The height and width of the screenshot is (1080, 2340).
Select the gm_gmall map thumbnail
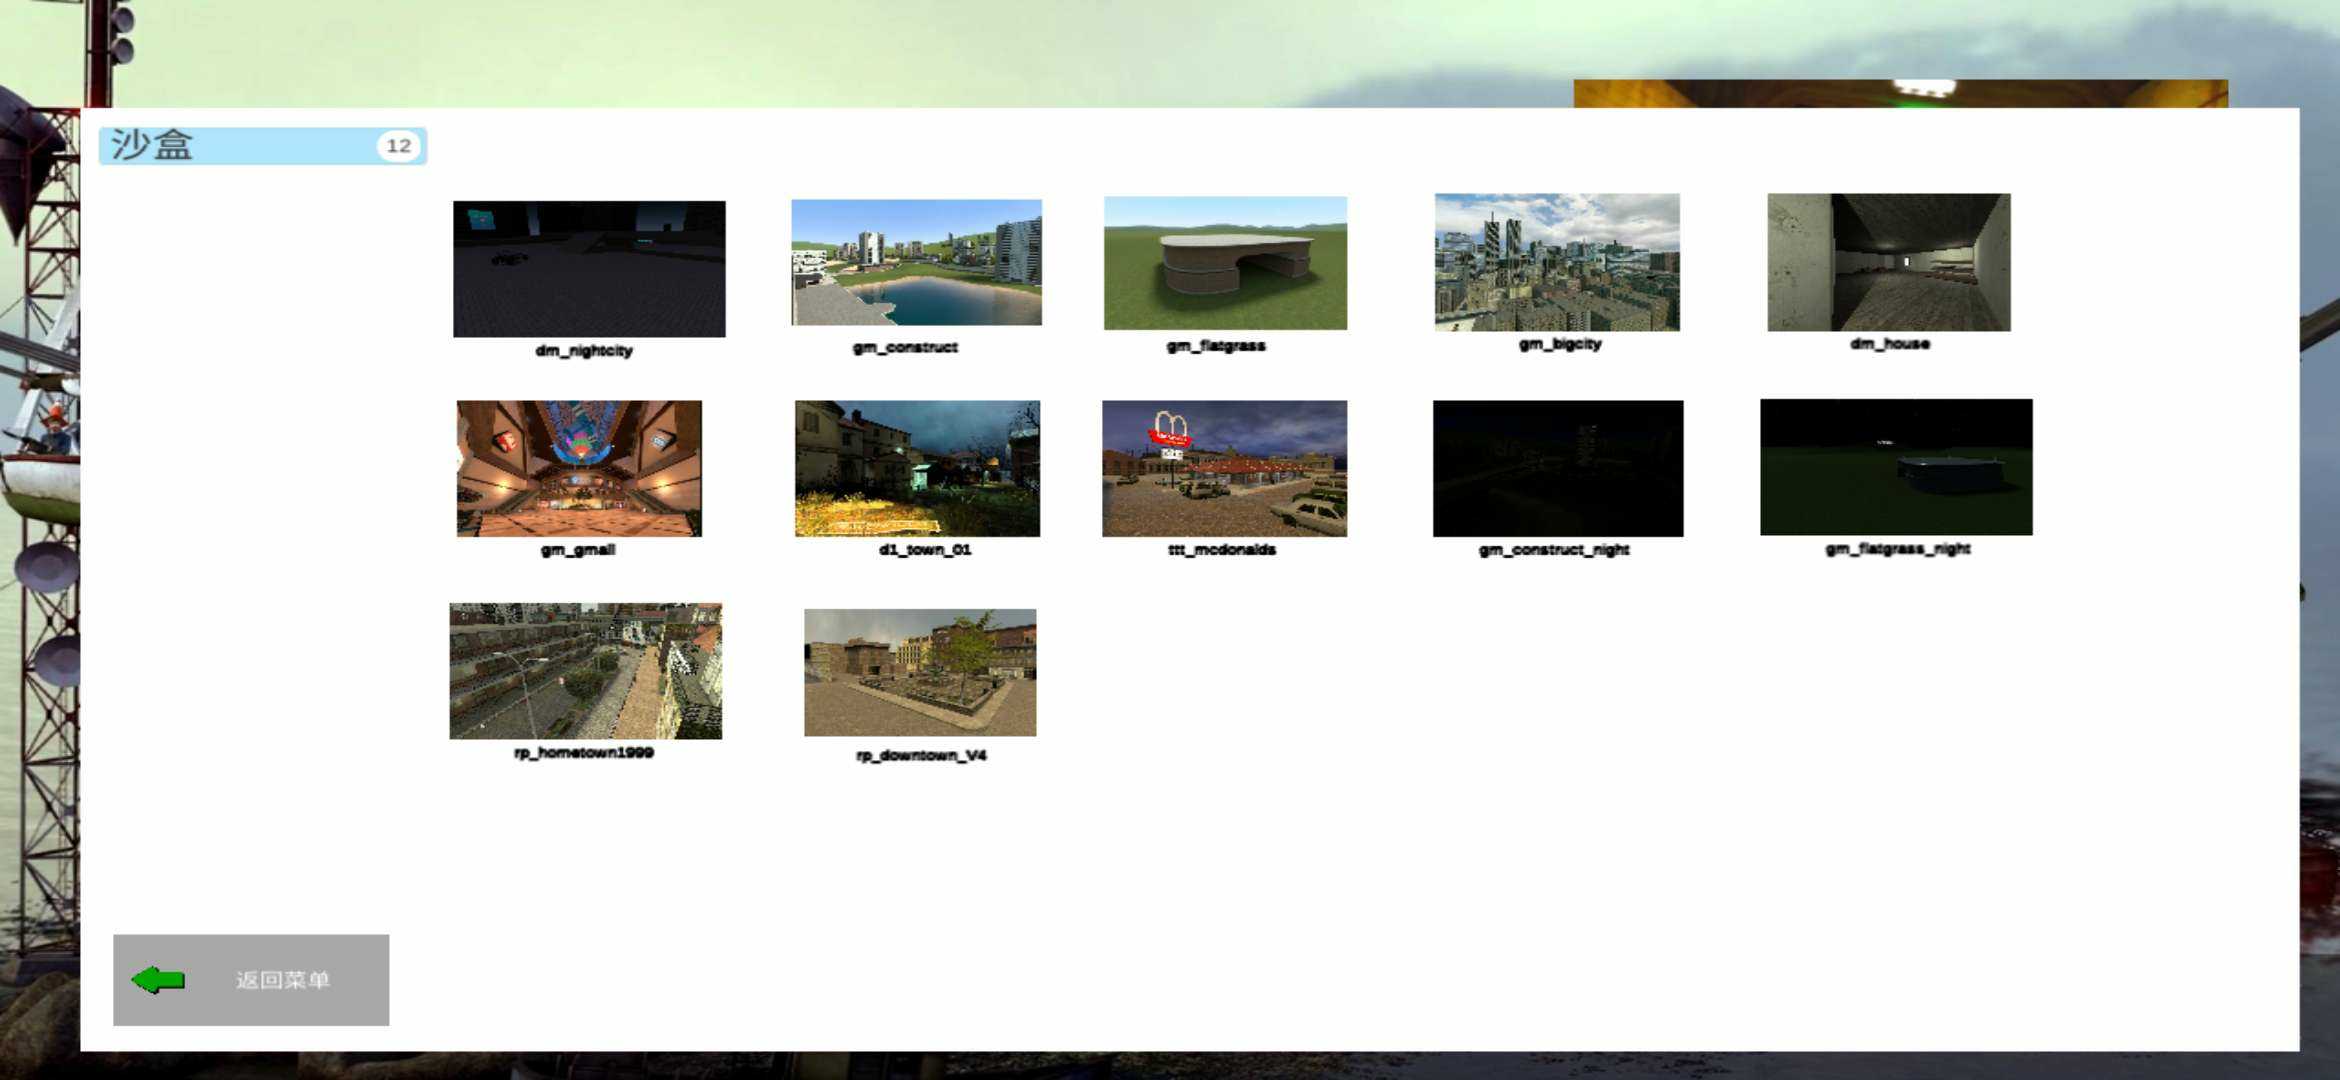[x=579, y=469]
